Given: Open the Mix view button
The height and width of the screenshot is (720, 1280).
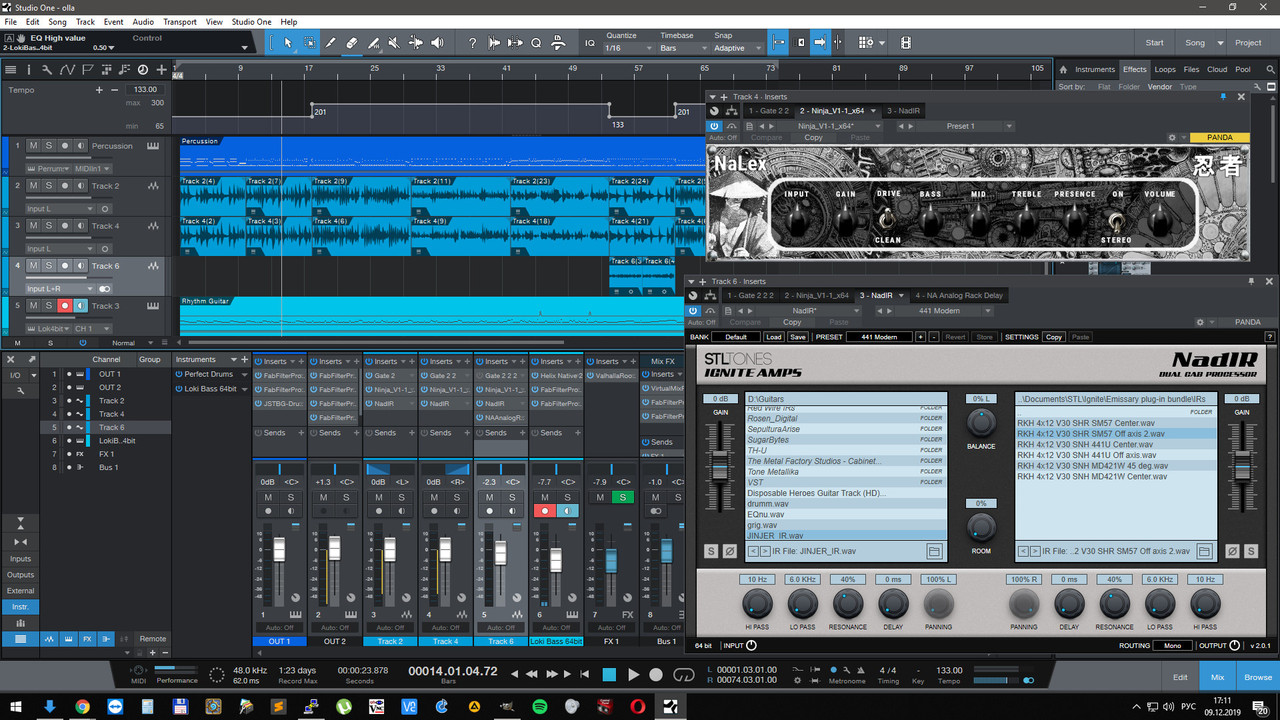Looking at the screenshot, I should (1218, 677).
